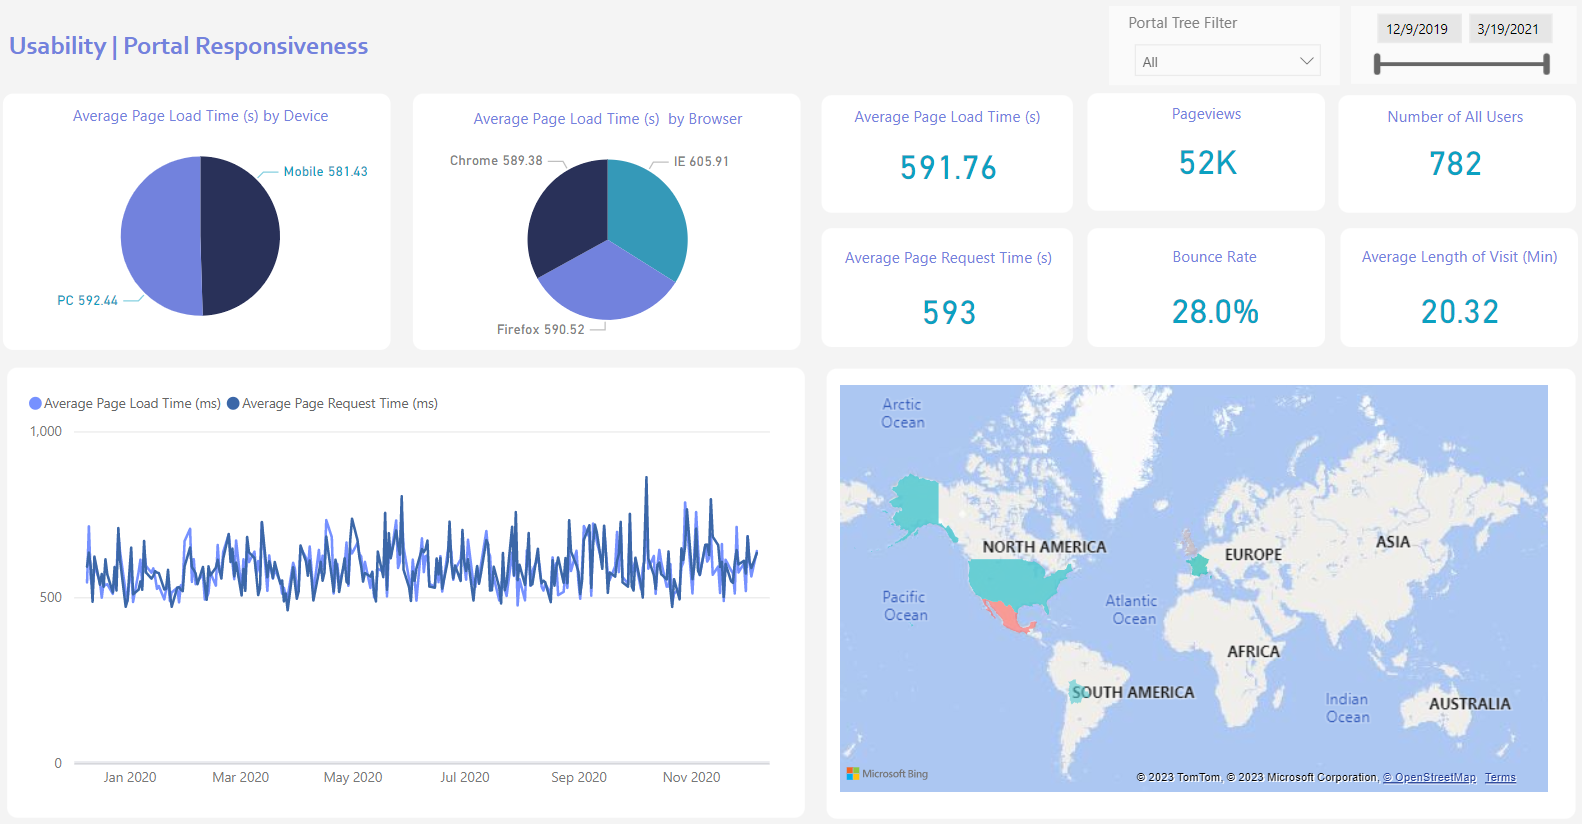The width and height of the screenshot is (1582, 824).
Task: Edit the start date 12/9/2019 field
Action: click(x=1417, y=29)
